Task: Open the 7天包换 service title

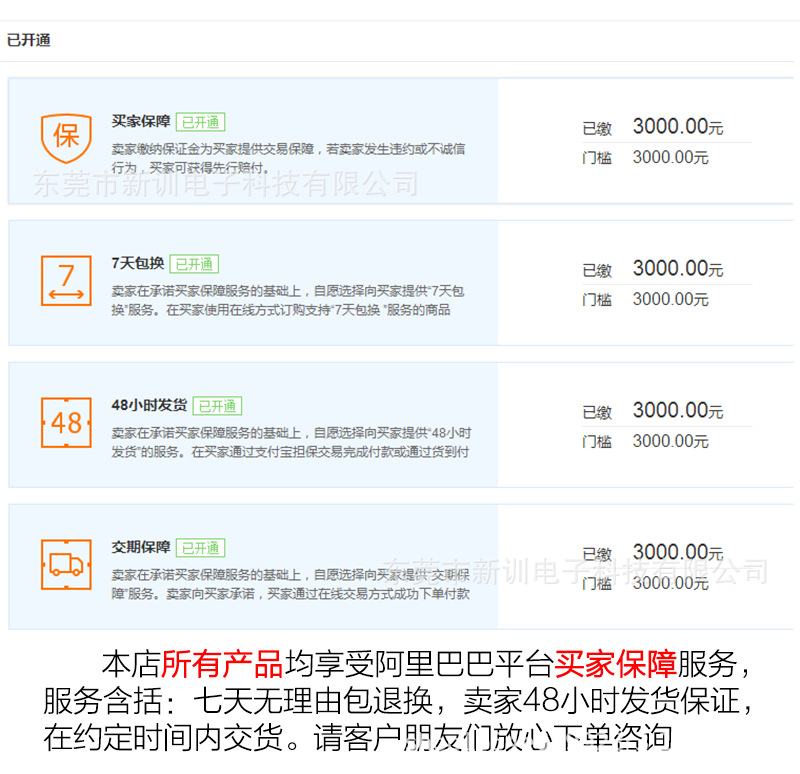Action: point(138,263)
